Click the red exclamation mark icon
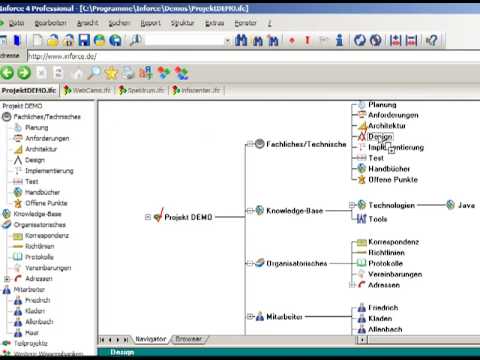 307,41
